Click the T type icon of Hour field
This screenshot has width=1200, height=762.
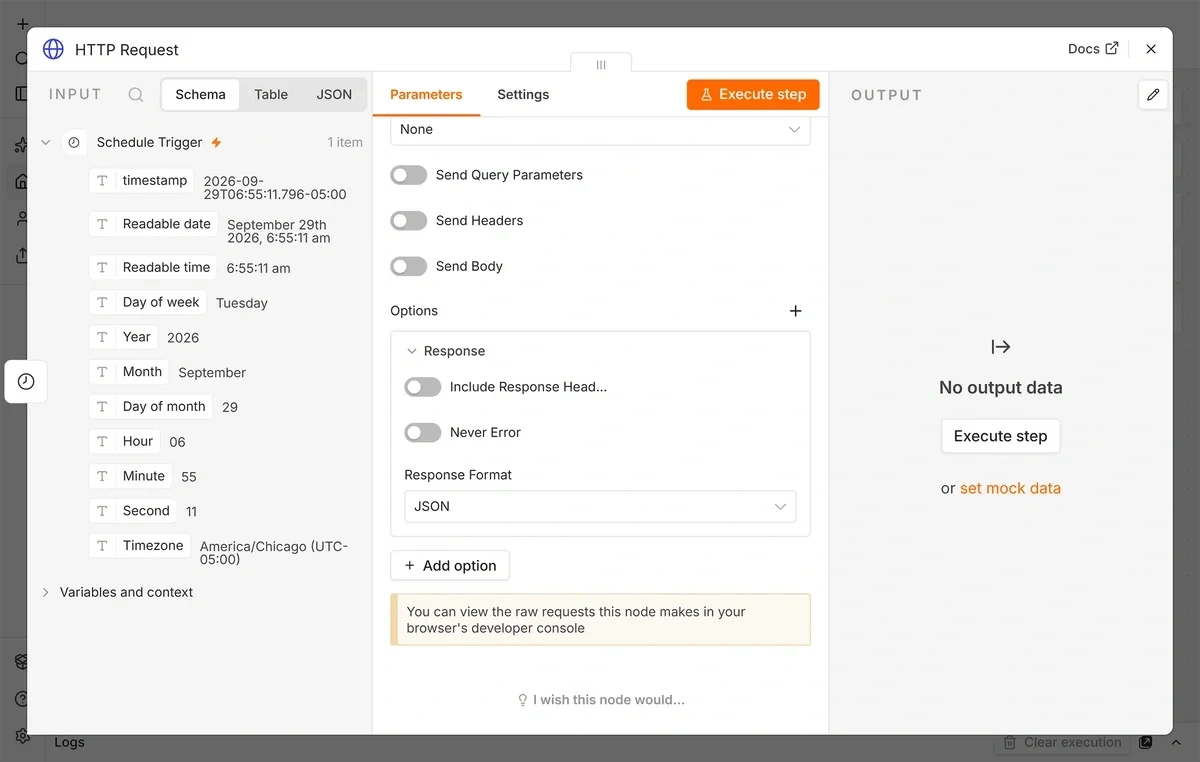pos(102,441)
